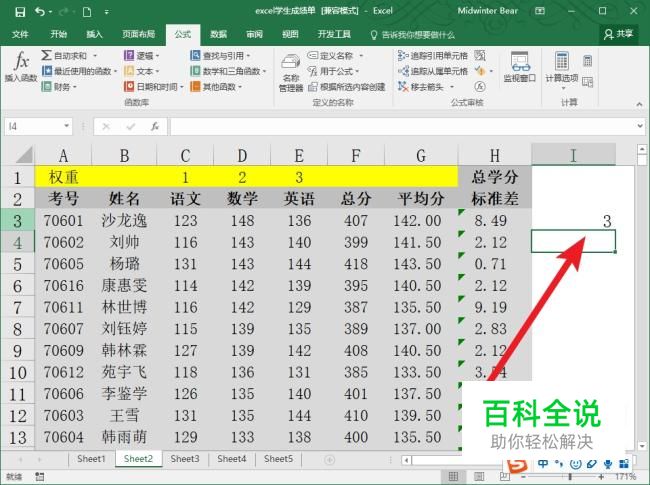Screen dimensions: 650x485
Task: Open Customize Quick Access Toolbar dropdown
Action: click(x=107, y=12)
